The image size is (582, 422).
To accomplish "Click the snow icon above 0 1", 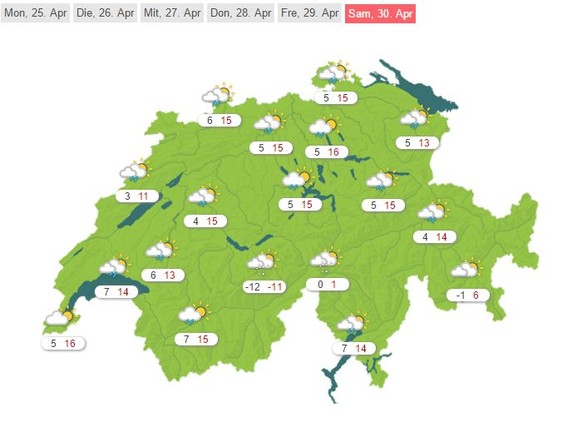I will [326, 260].
